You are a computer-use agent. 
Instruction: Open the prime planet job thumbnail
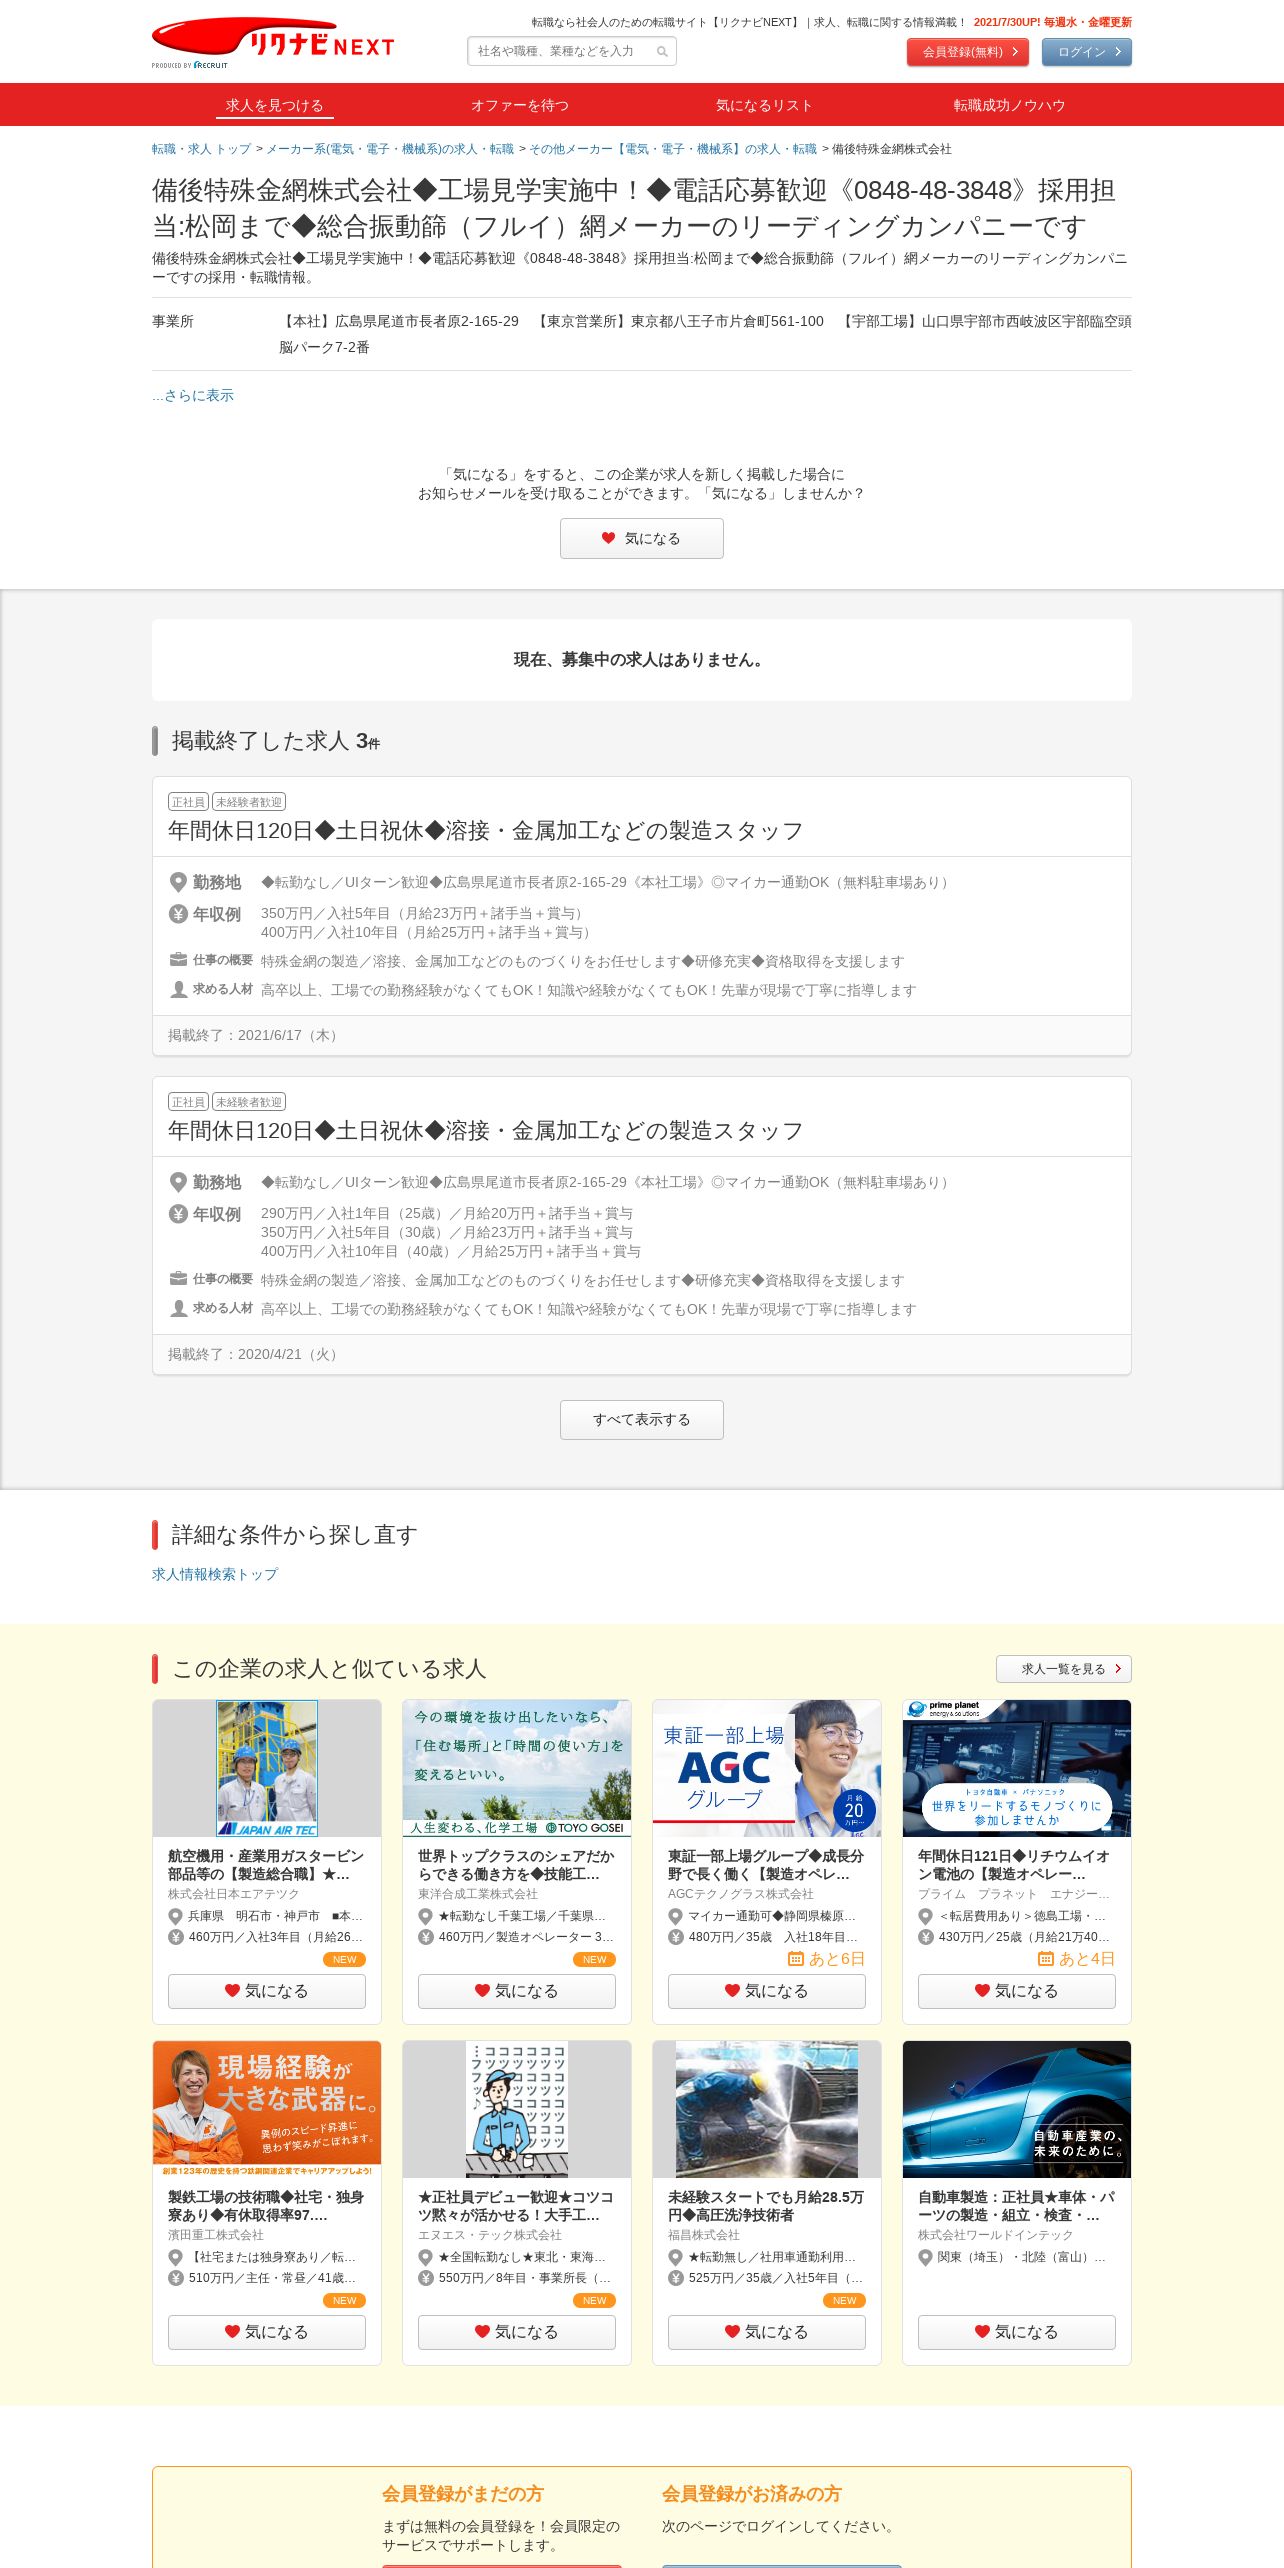pyautogui.click(x=1017, y=1768)
